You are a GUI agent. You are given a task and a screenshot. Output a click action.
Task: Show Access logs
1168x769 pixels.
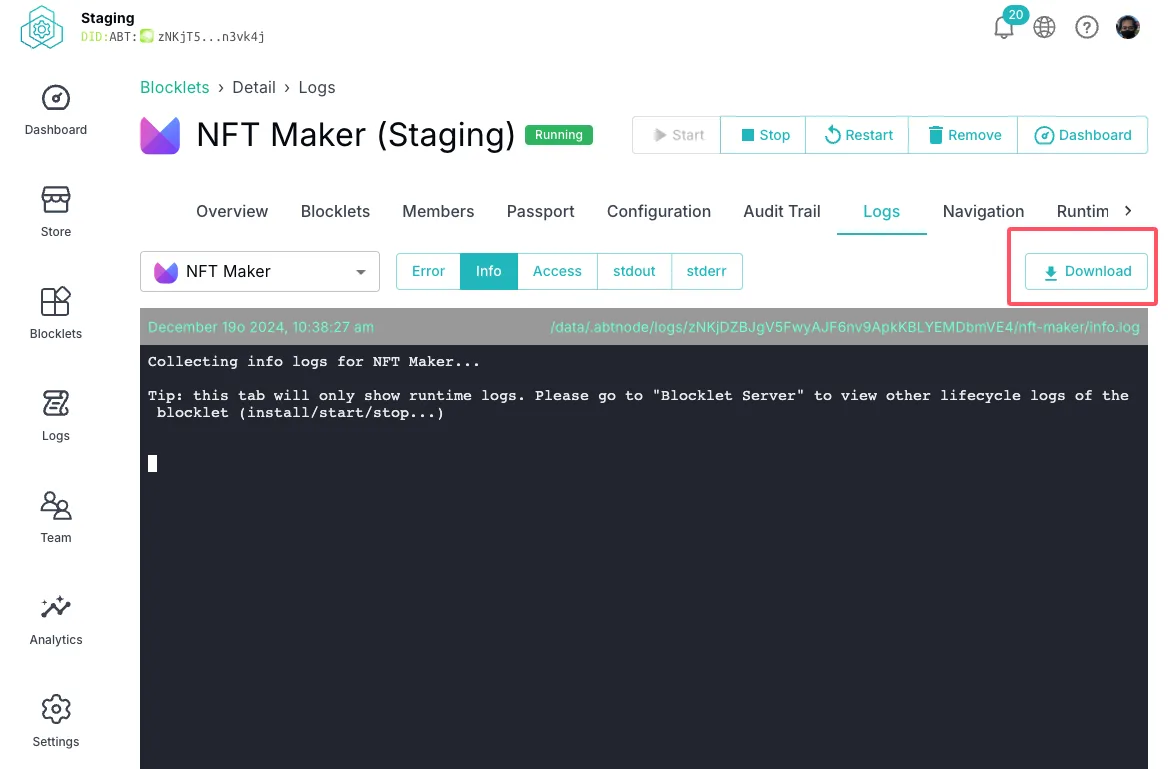557,271
